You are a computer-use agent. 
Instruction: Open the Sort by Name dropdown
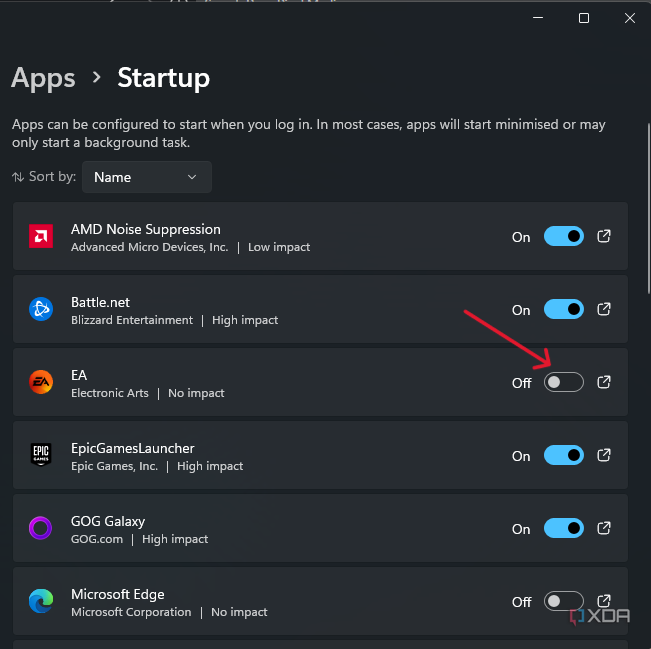147,177
